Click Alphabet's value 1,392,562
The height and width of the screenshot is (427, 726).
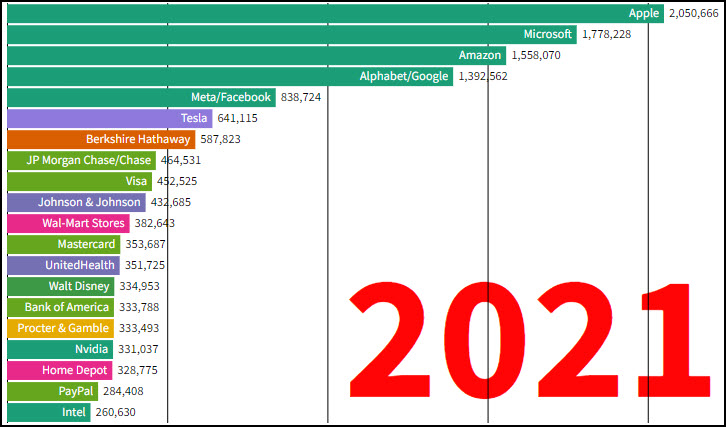tap(483, 76)
